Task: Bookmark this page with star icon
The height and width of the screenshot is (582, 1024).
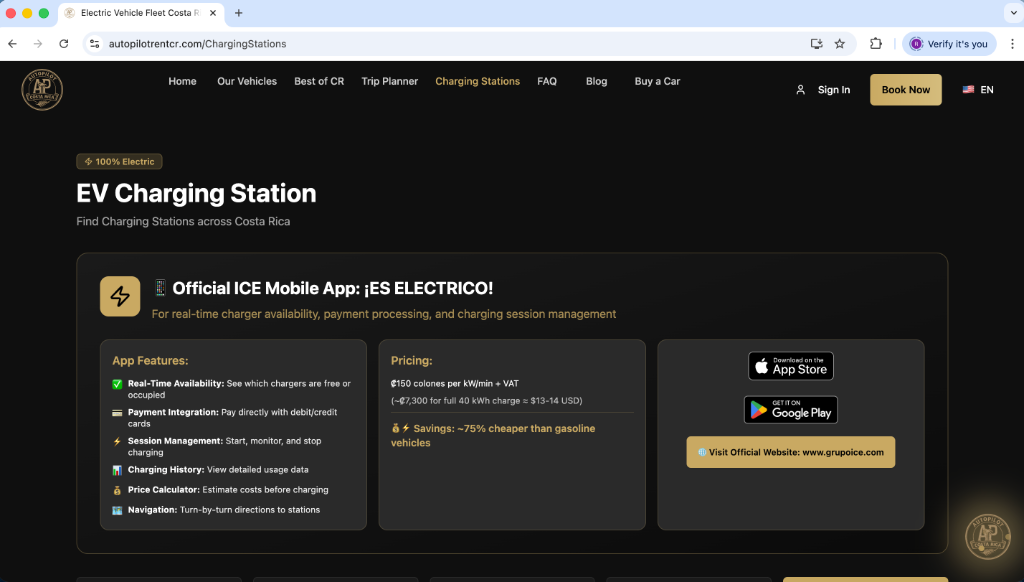Action: (x=840, y=44)
